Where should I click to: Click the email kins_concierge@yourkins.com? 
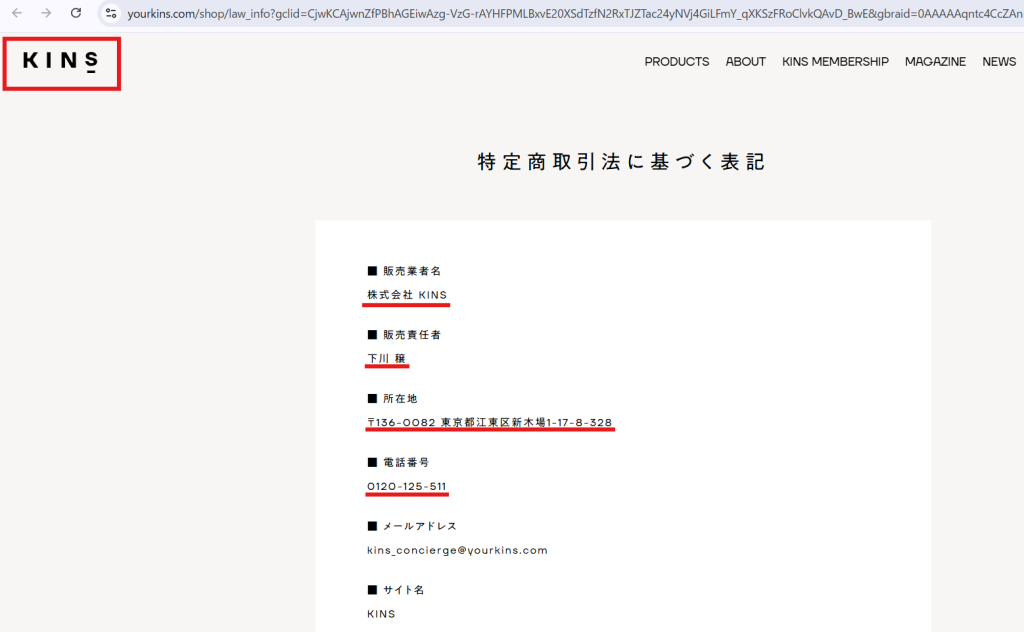click(457, 549)
